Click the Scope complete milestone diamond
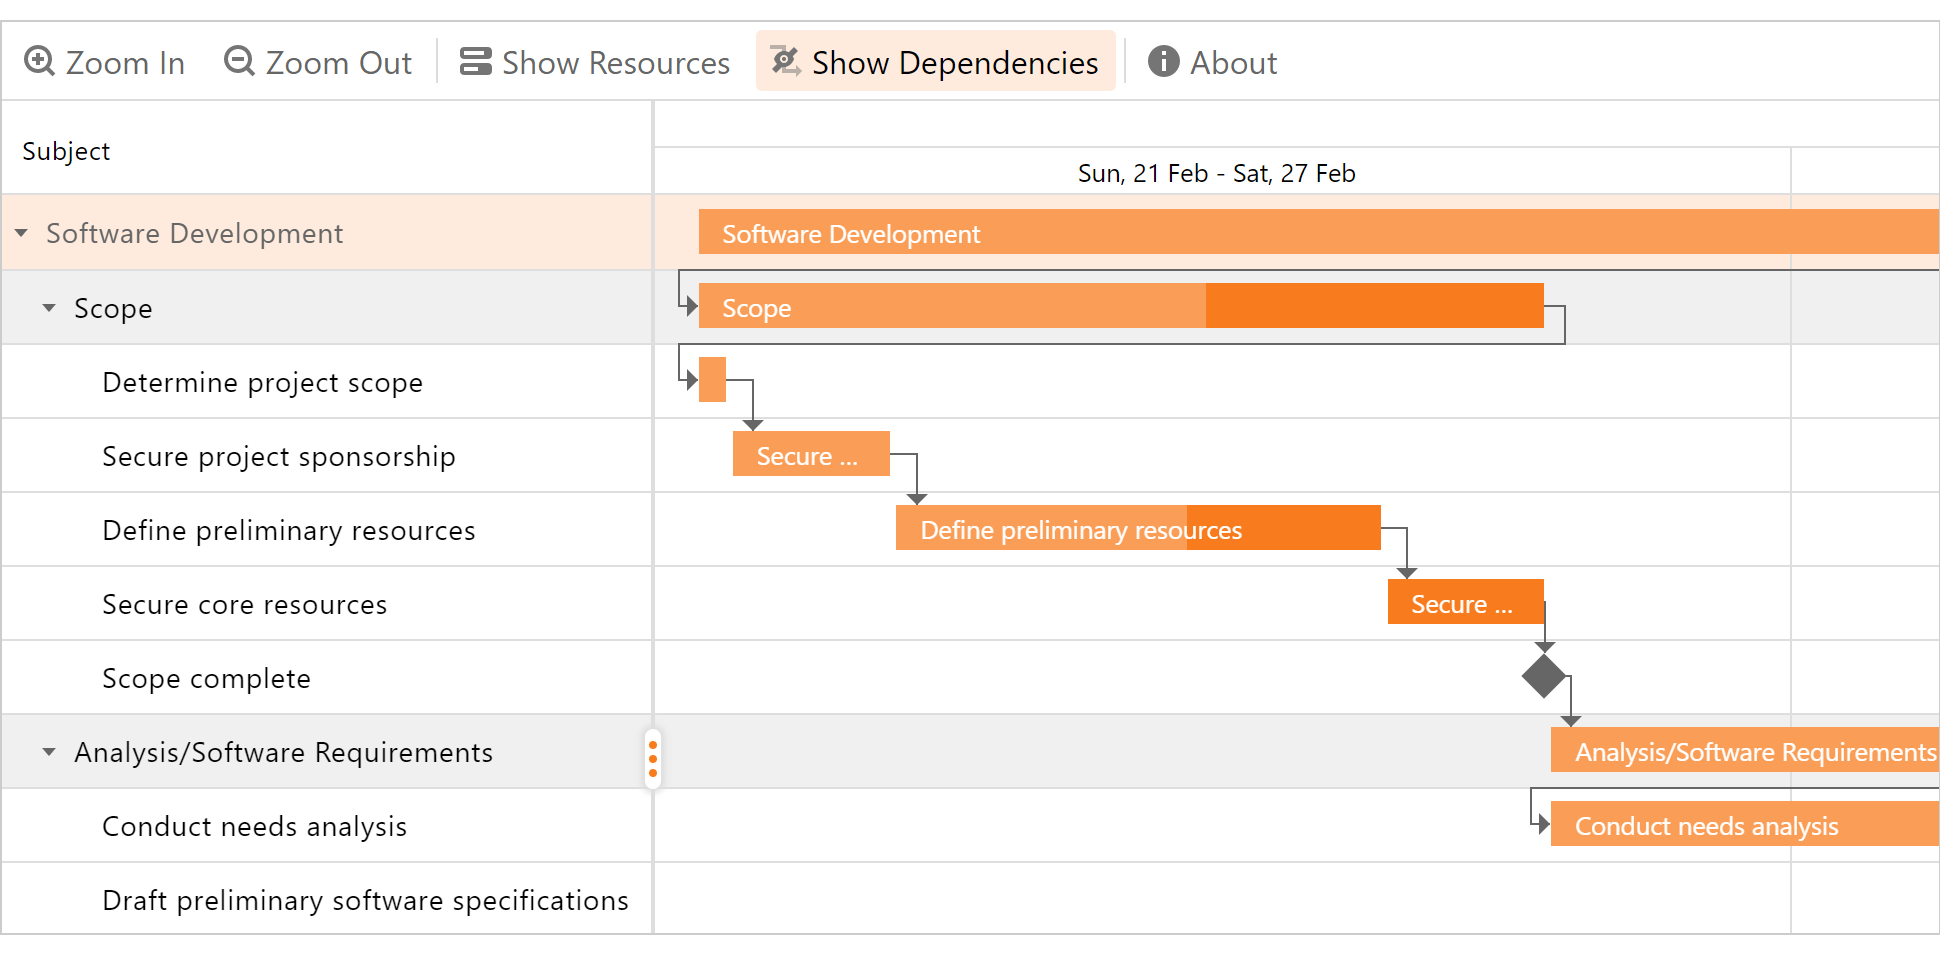The height and width of the screenshot is (954, 1940). click(x=1543, y=678)
